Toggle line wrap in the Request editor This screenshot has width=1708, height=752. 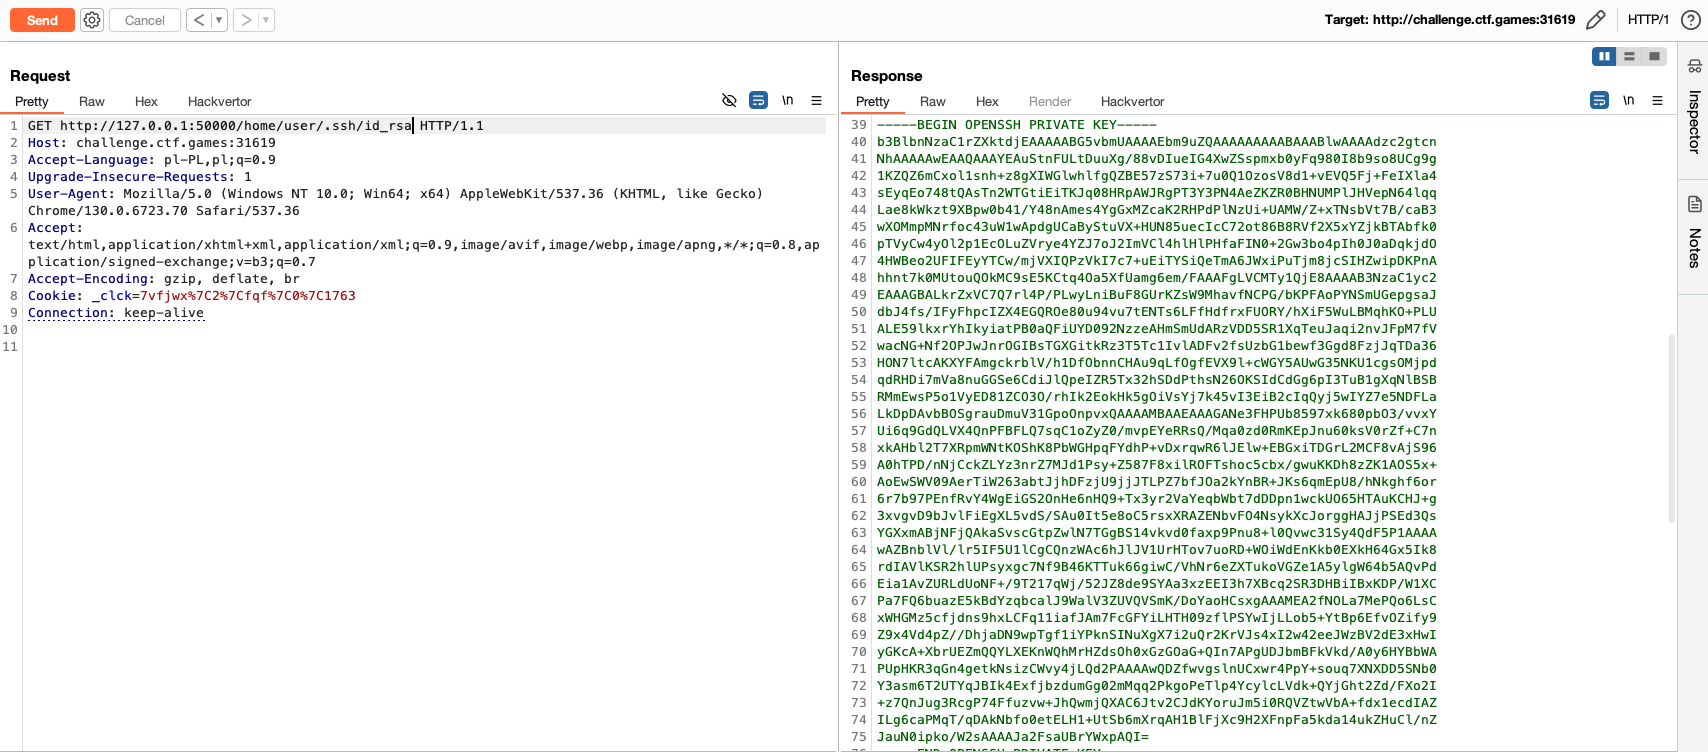pos(759,100)
